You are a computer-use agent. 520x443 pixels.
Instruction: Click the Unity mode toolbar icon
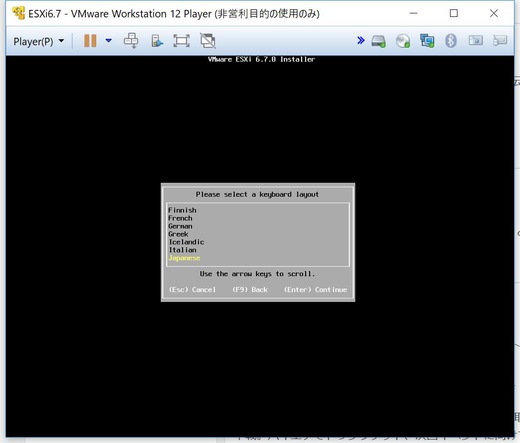(157, 41)
